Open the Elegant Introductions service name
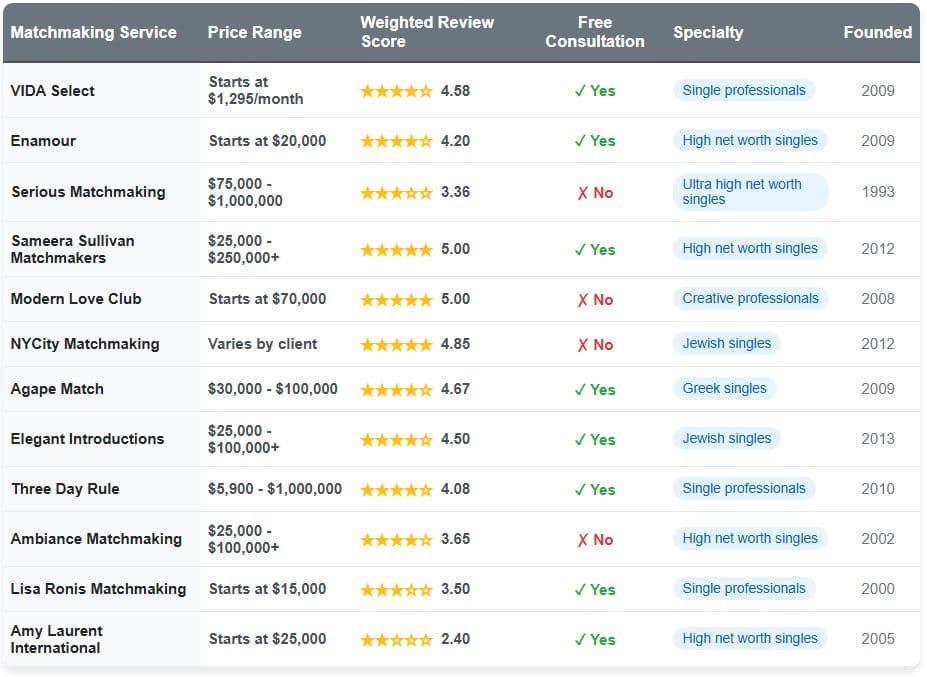Viewport: 927px width, 677px height. click(87, 439)
